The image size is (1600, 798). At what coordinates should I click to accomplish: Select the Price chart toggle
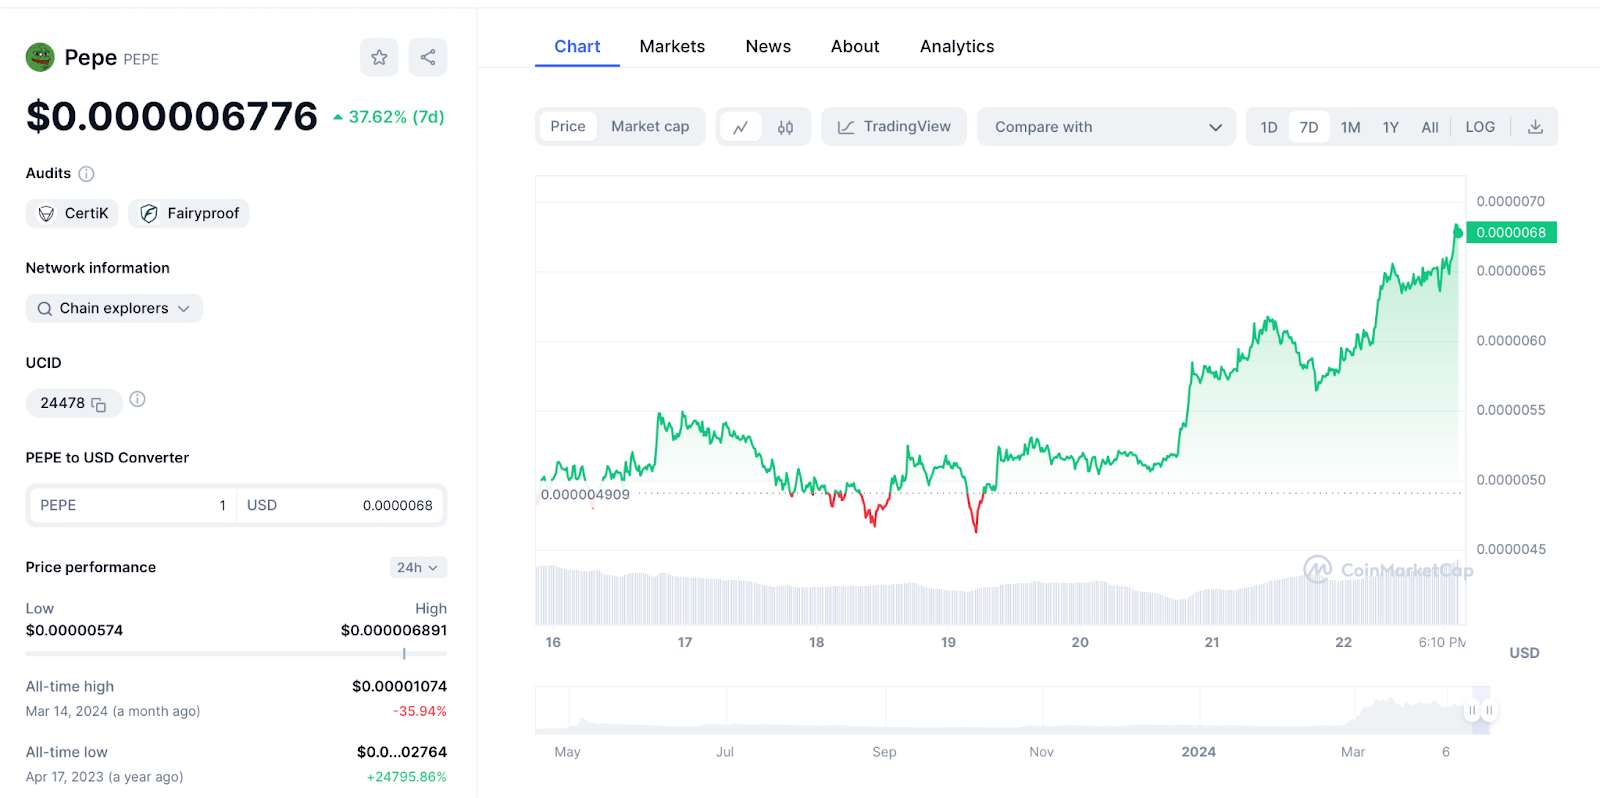pos(568,127)
